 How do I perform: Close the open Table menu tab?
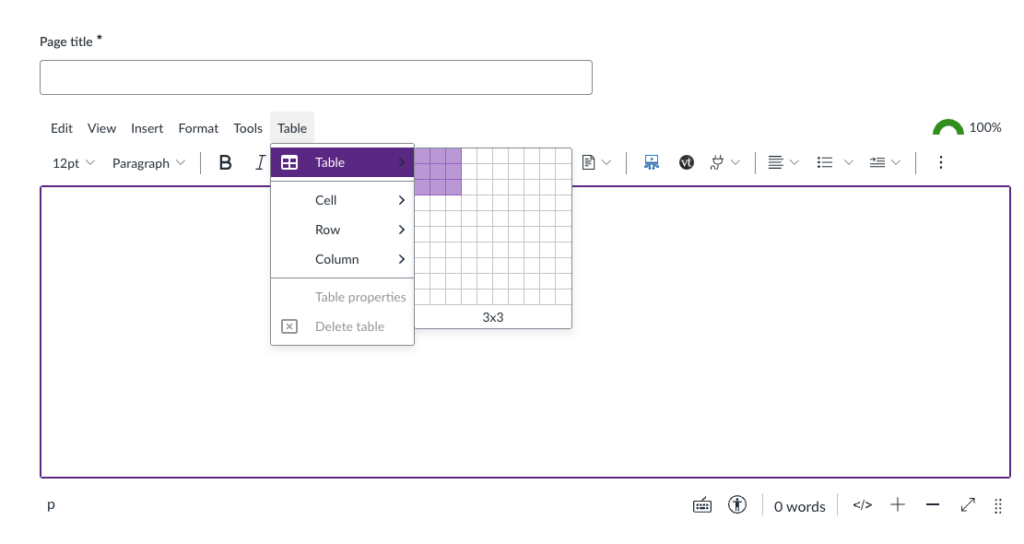tap(292, 128)
